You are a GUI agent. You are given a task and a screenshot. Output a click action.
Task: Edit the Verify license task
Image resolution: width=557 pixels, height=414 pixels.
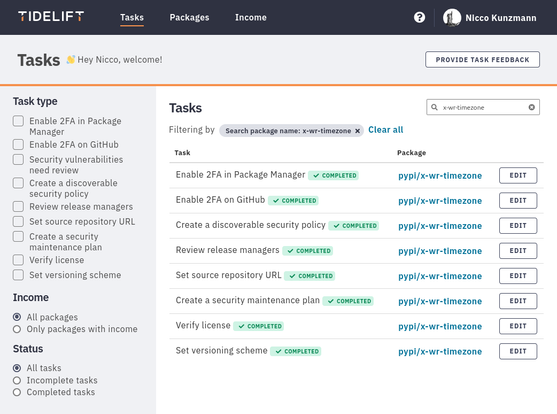tap(518, 326)
